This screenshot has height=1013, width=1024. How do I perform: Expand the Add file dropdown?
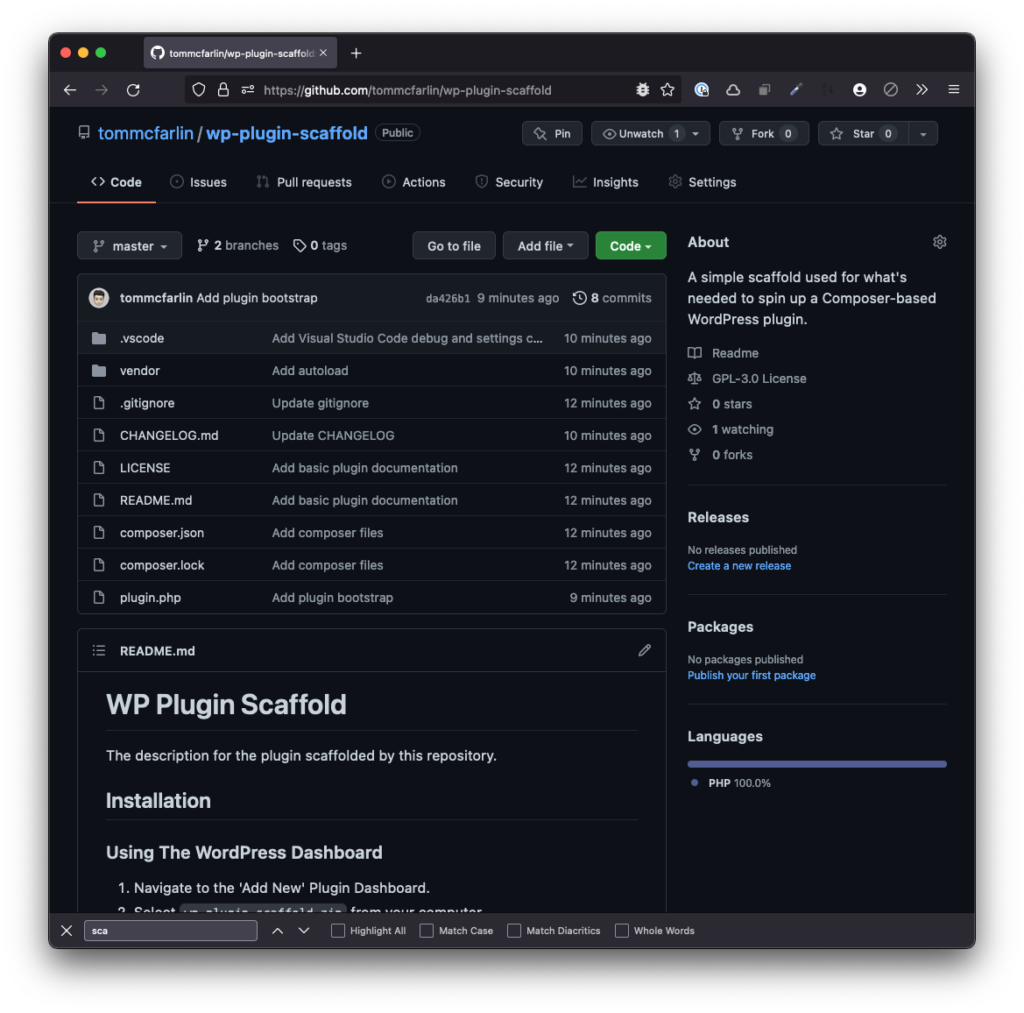tap(545, 246)
